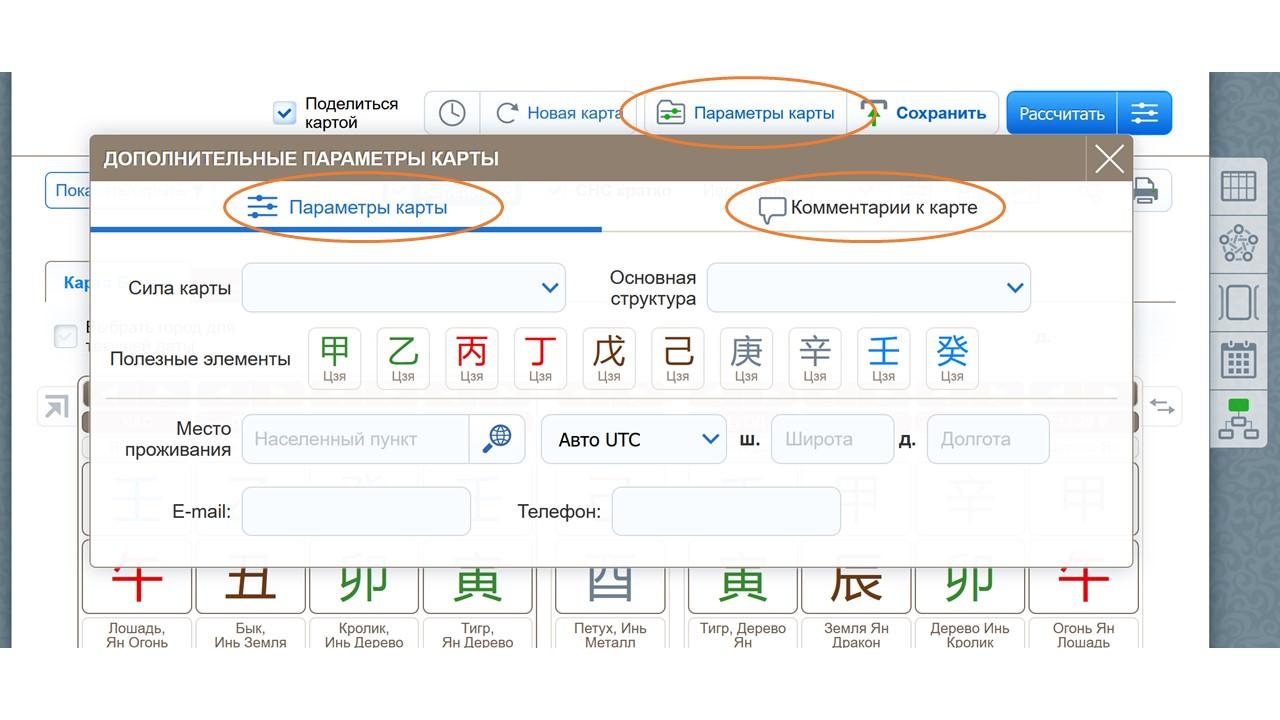This screenshot has width=1280, height=720.
Task: Click the clock history icon button
Action: pyautogui.click(x=452, y=113)
